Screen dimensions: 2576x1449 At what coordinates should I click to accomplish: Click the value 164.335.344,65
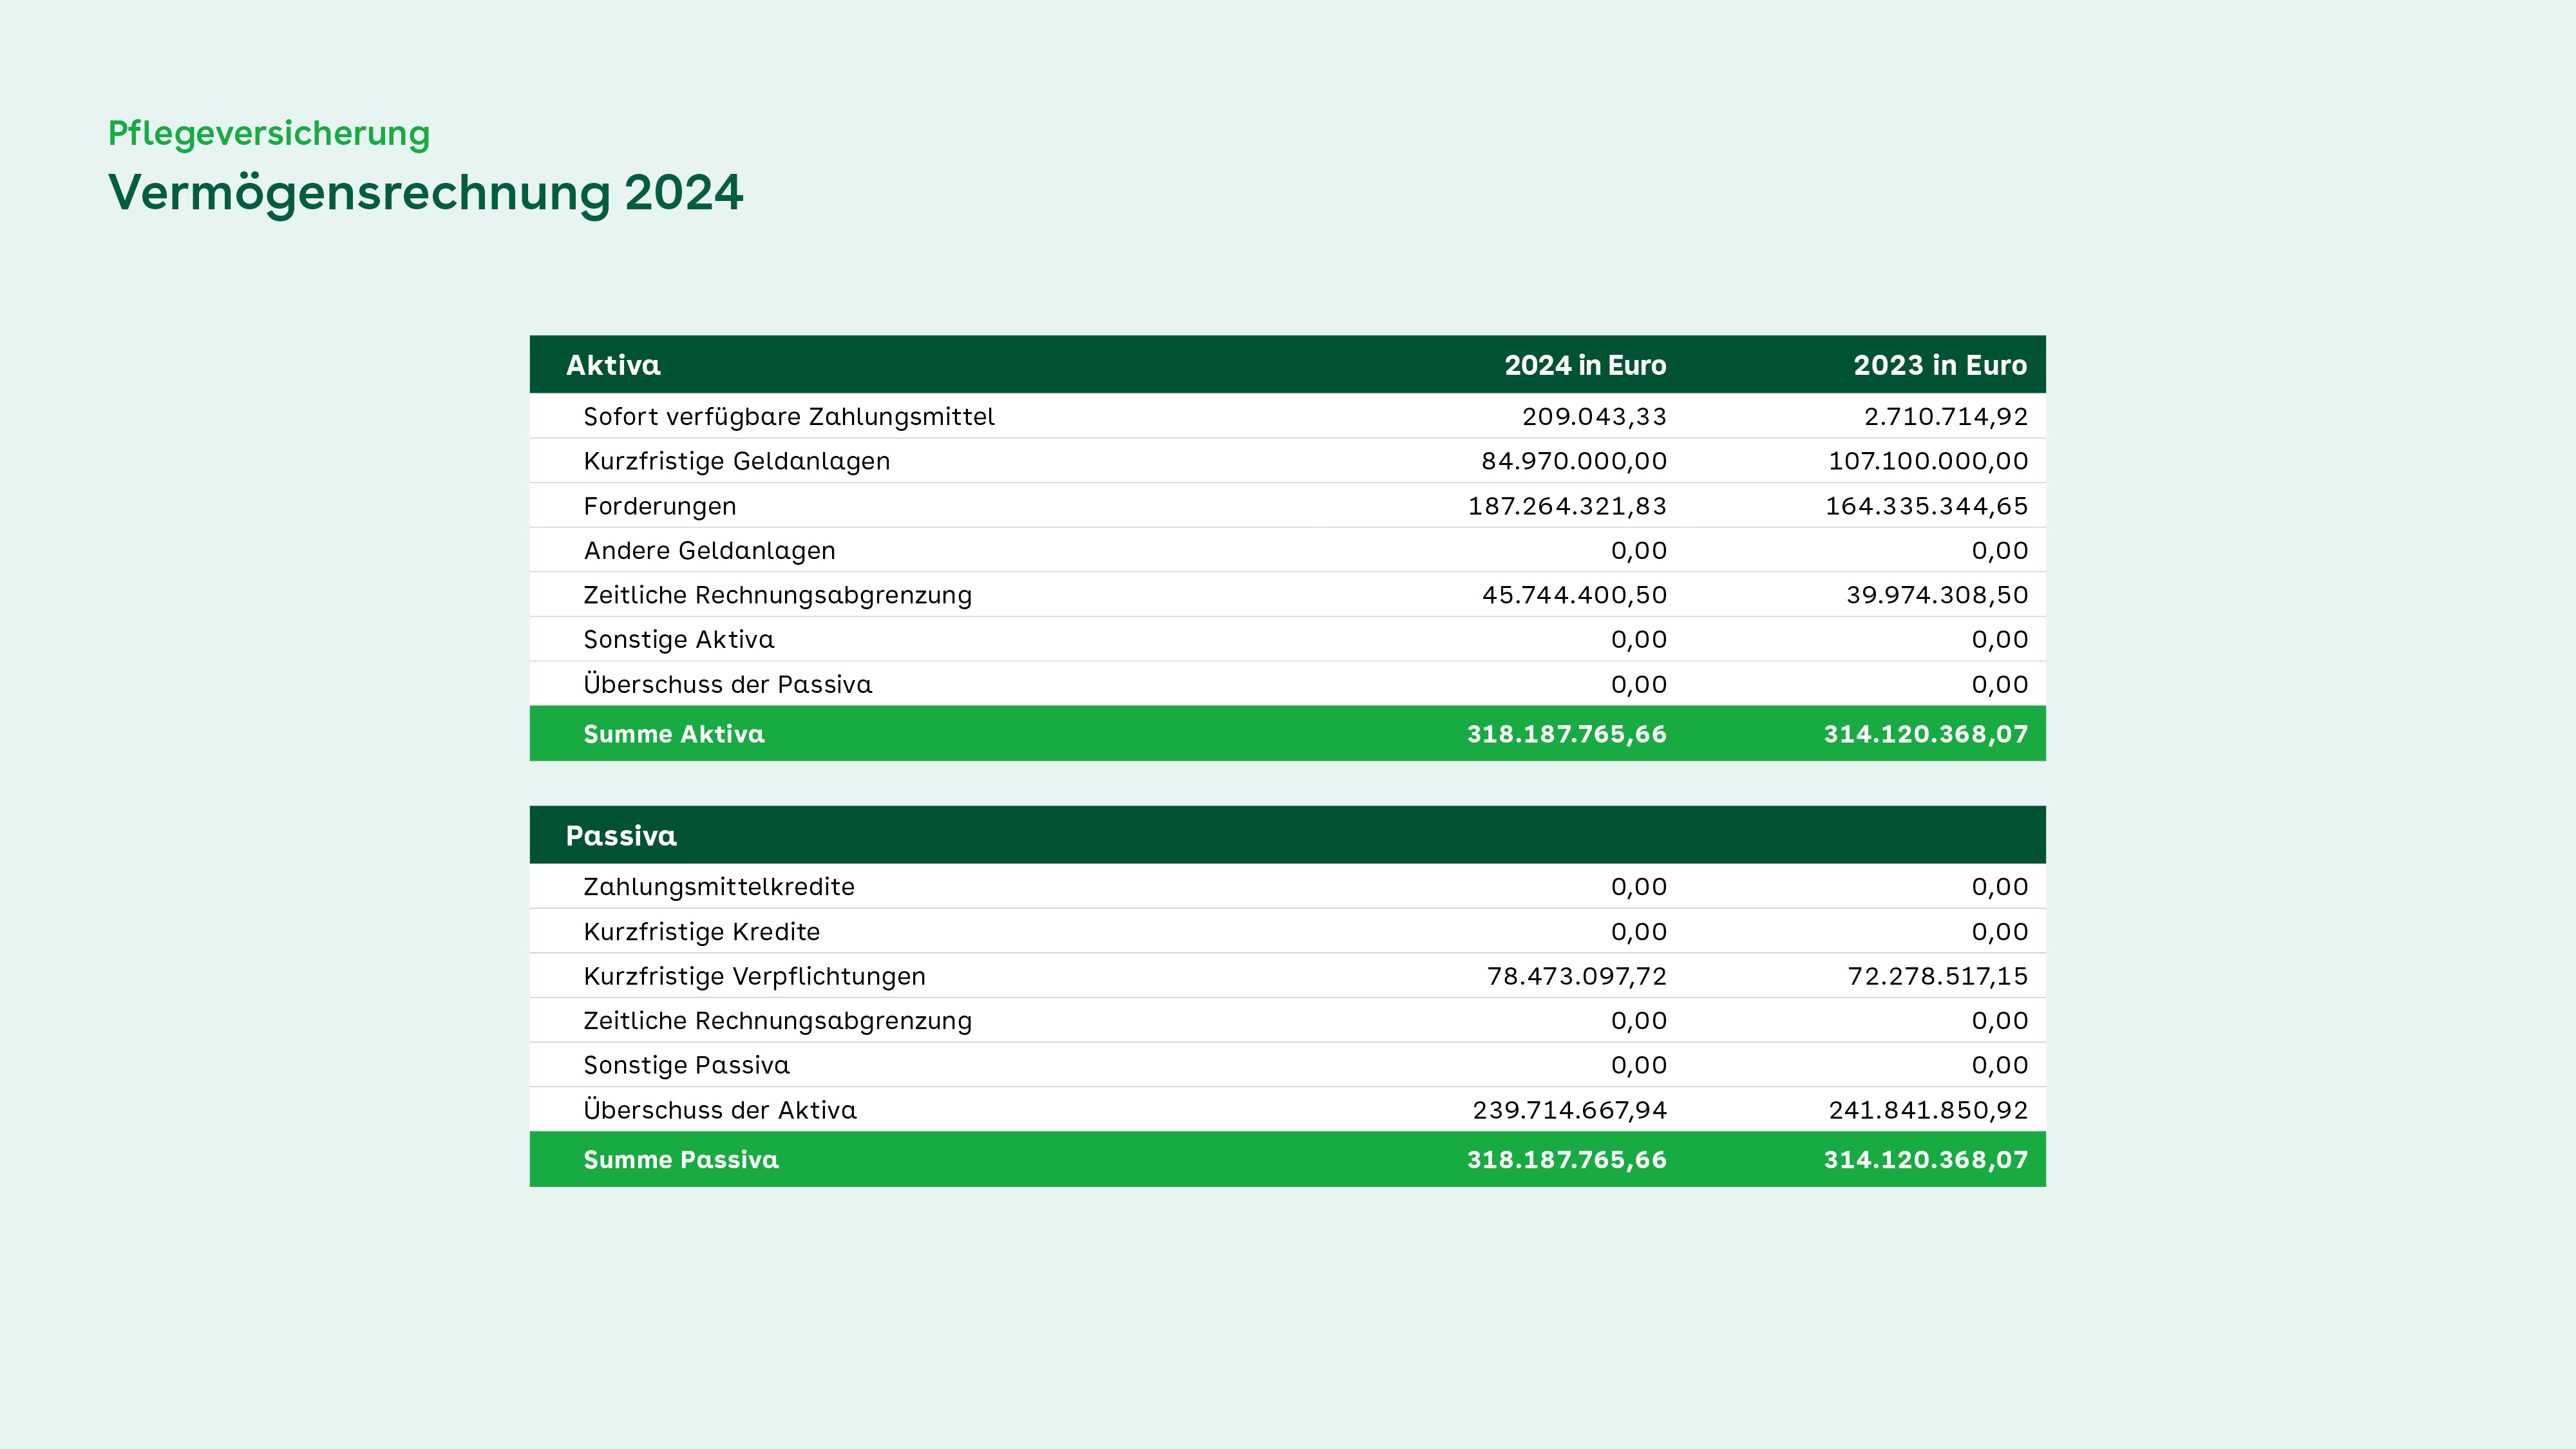pyautogui.click(x=1927, y=506)
